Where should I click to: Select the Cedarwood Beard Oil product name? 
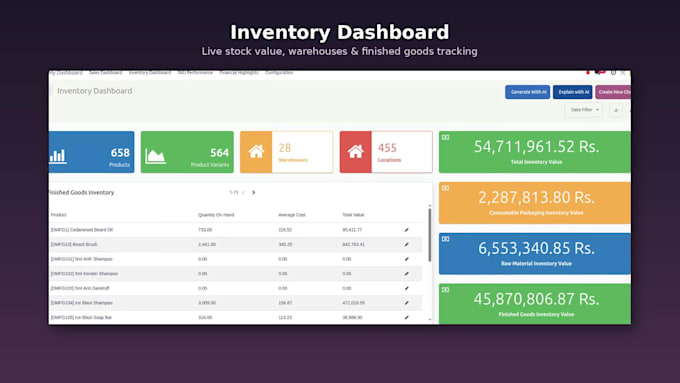[82, 230]
